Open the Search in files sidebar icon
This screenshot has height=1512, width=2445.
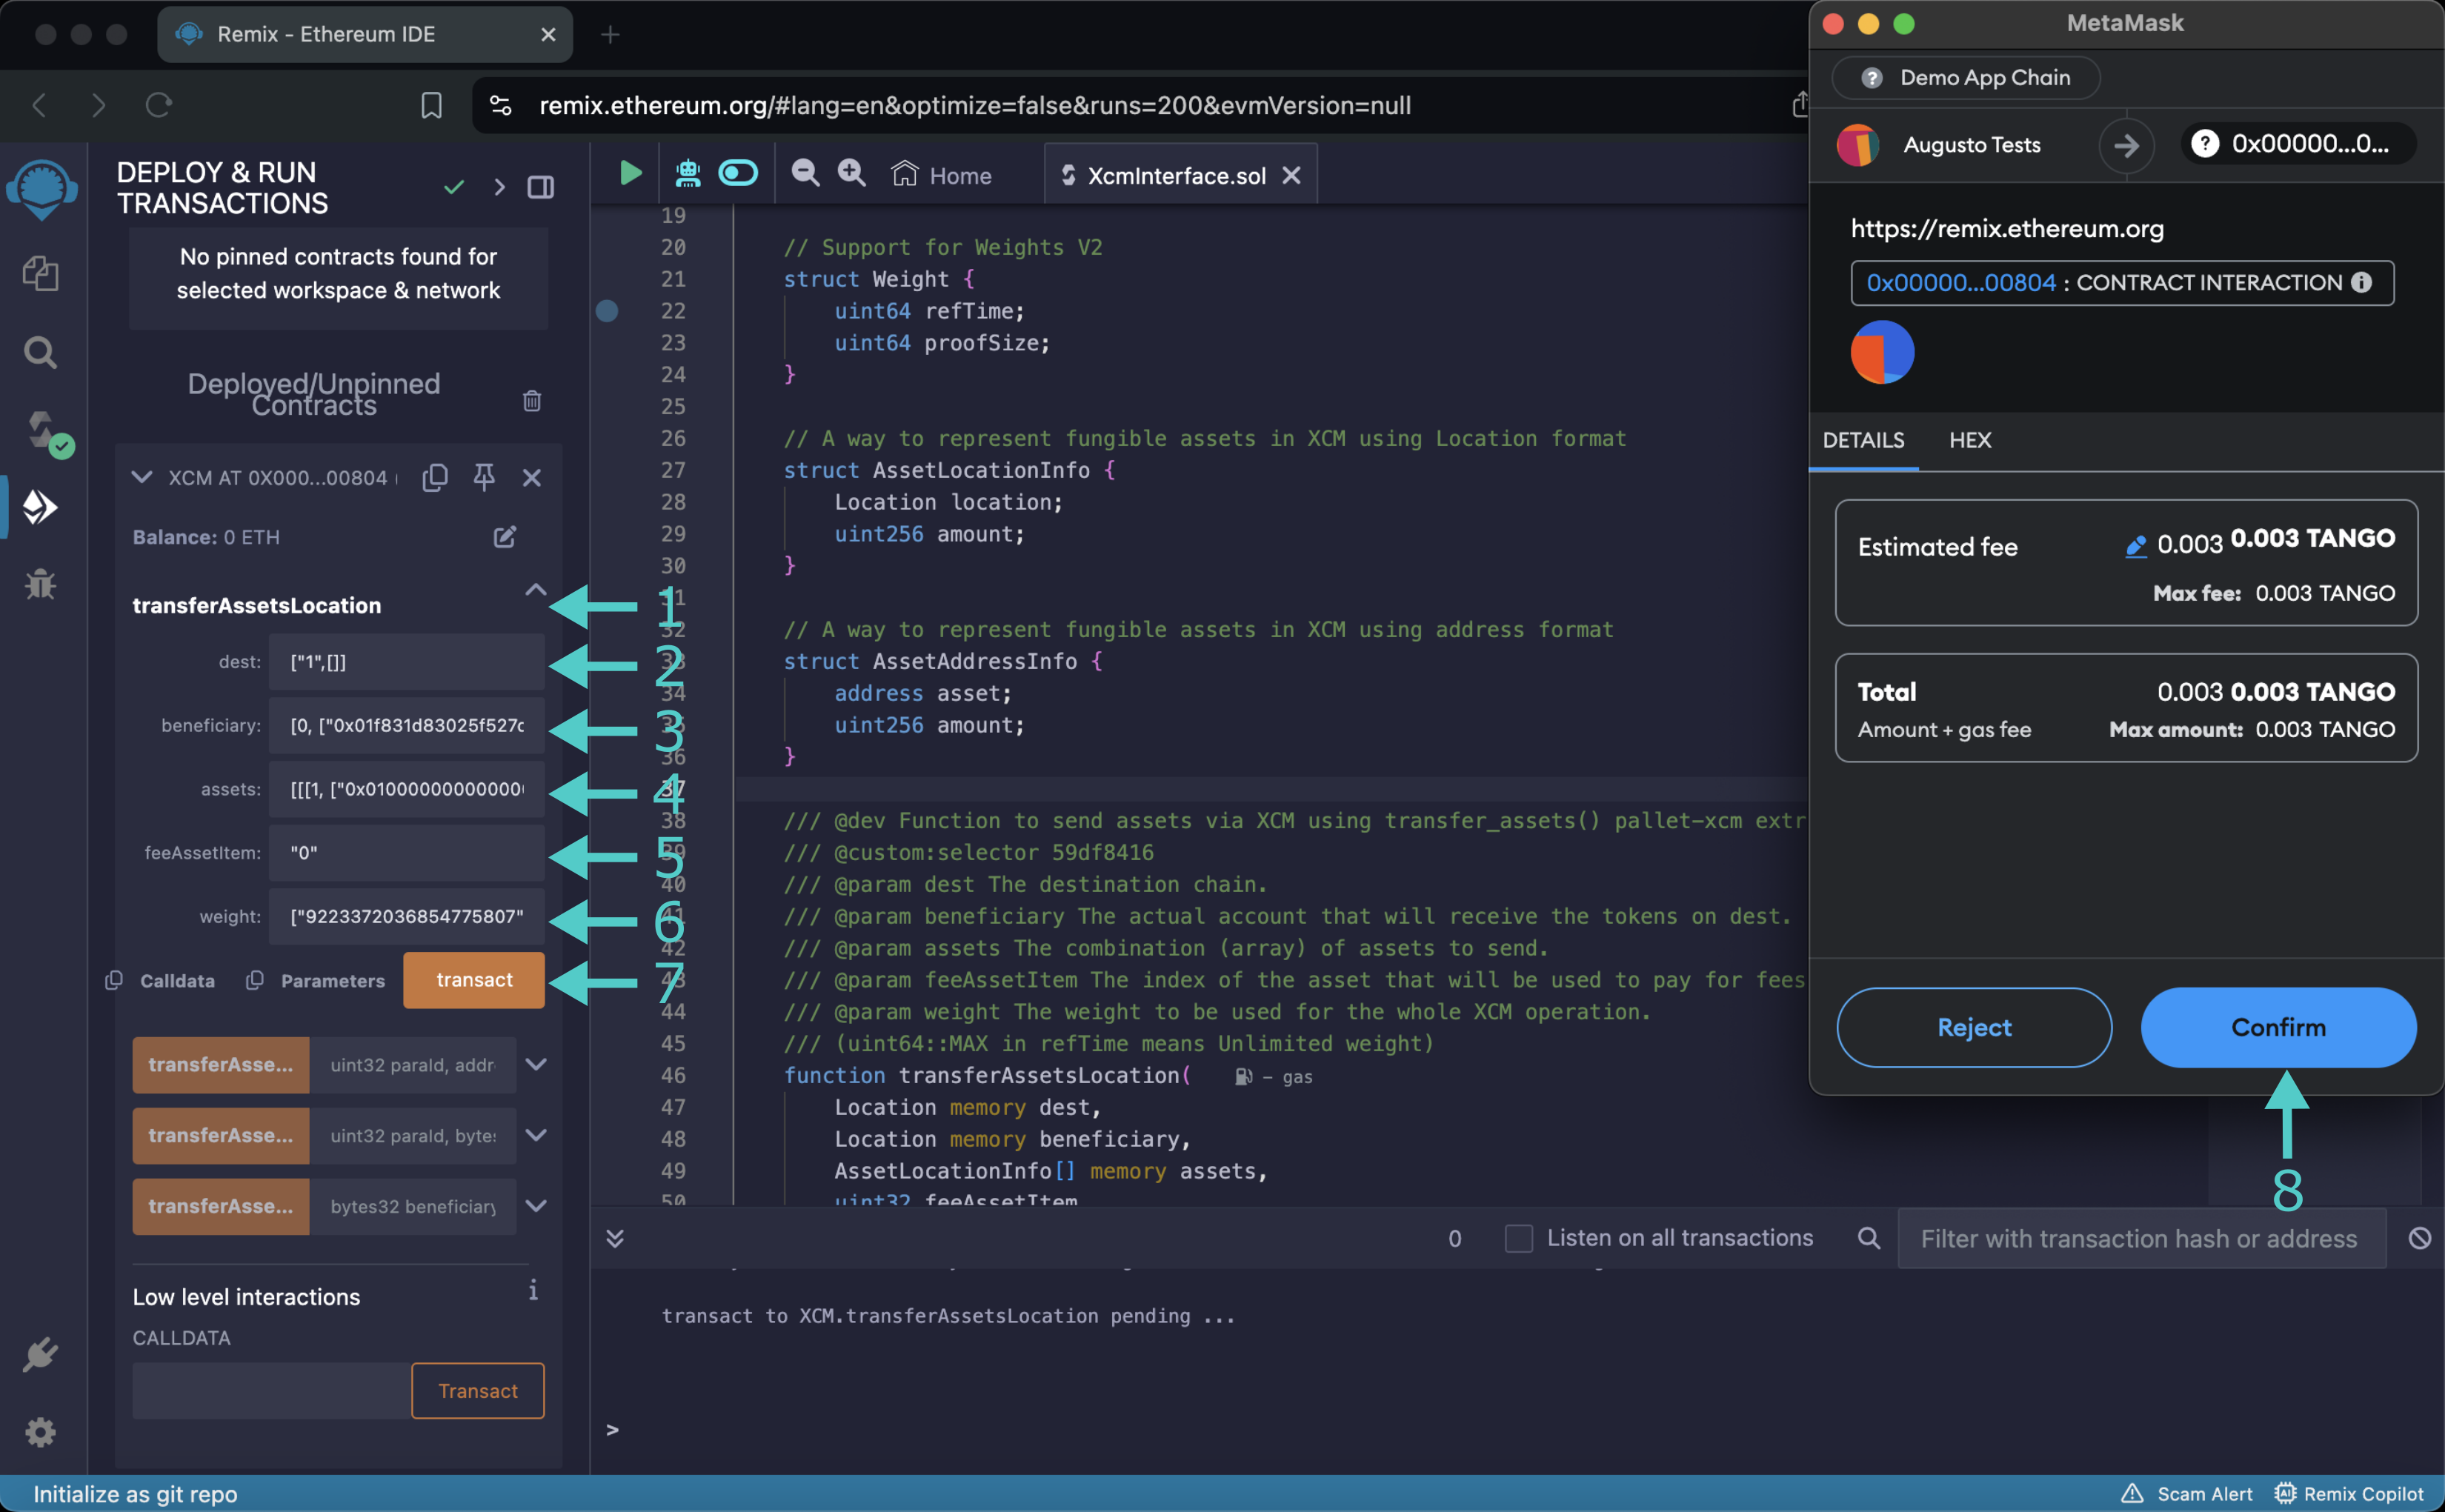40,352
